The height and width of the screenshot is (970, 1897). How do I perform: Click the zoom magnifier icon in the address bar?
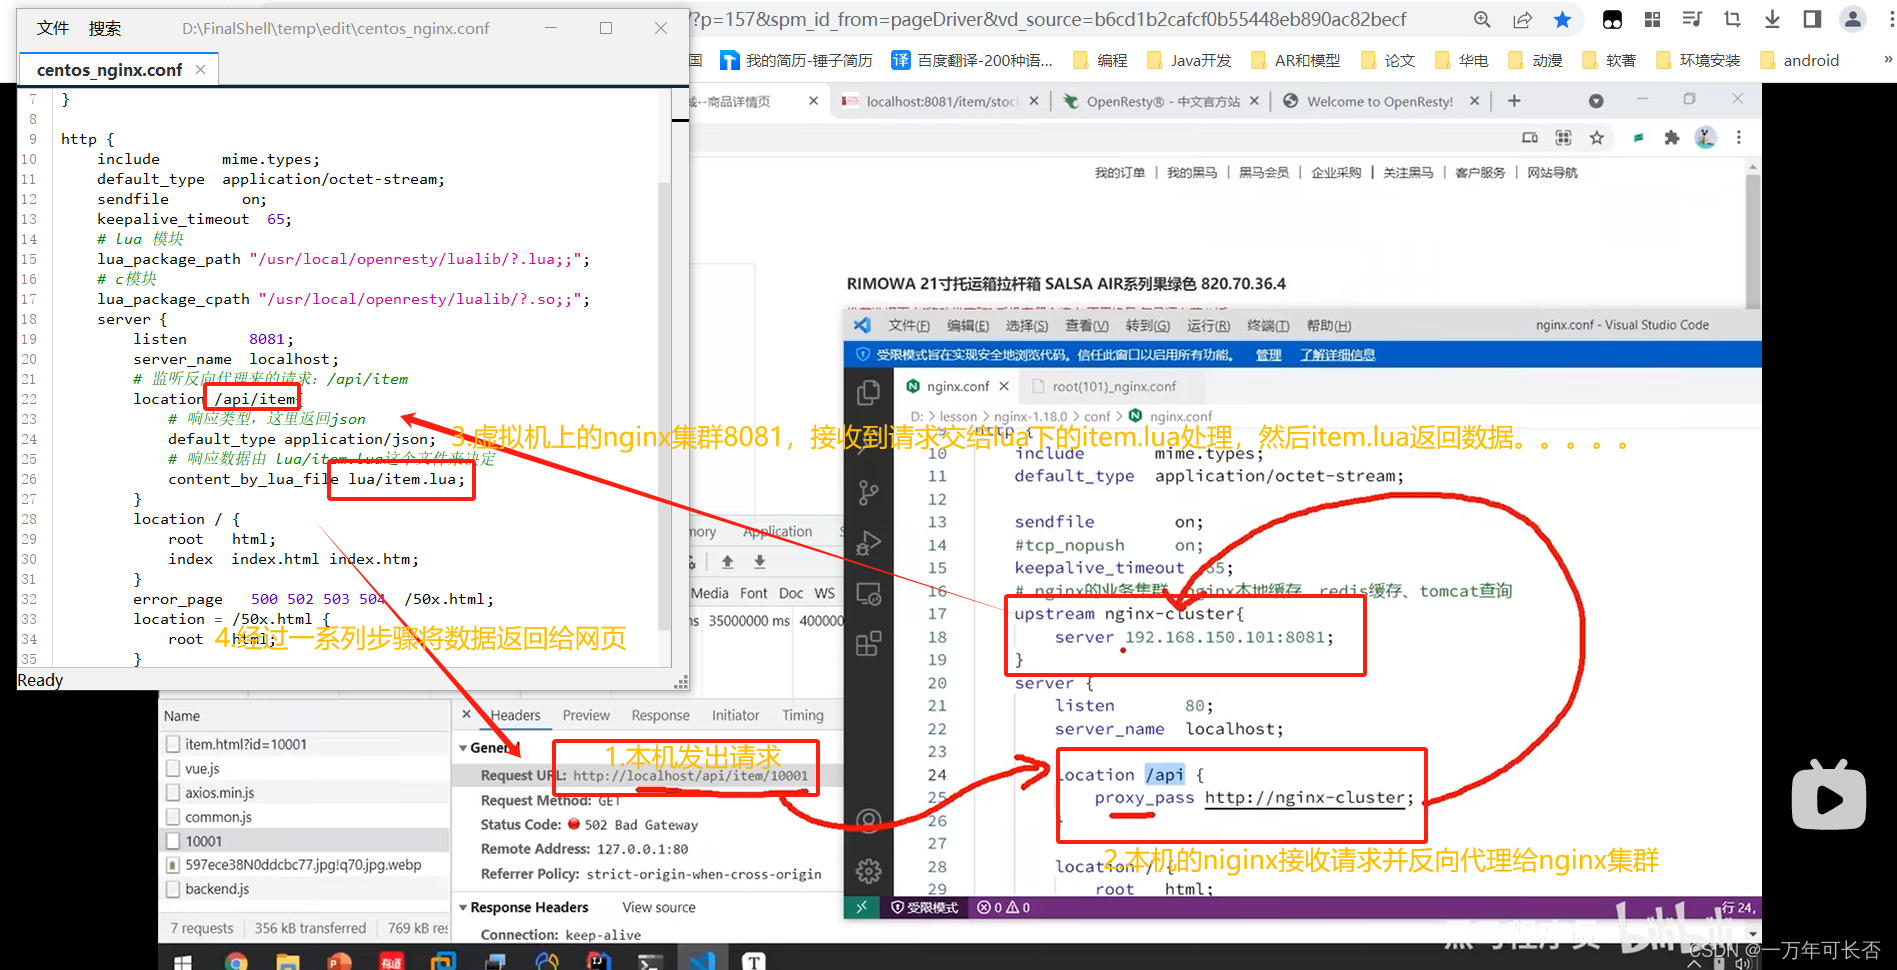1482,19
